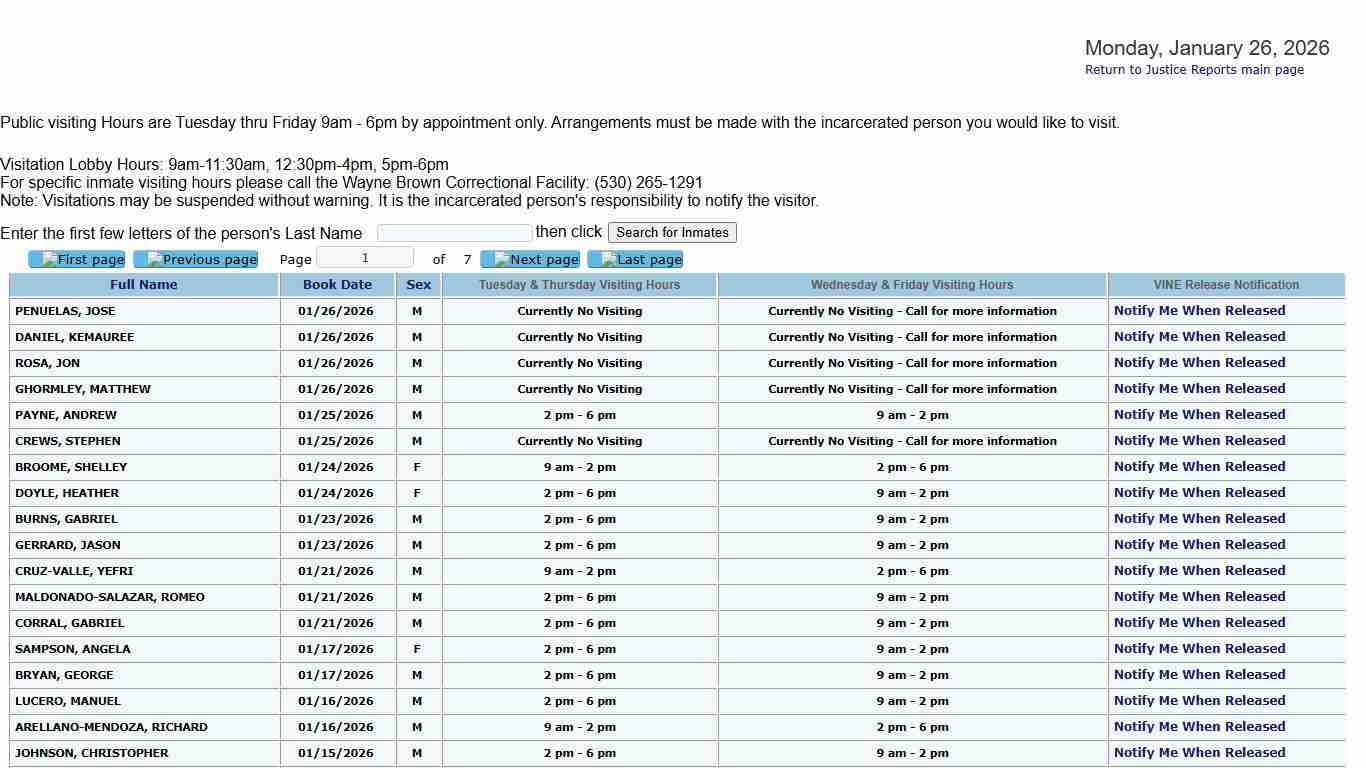Click Notify Me When Released for SAMPSON, ANGELA
The image size is (1366, 768).
point(1199,649)
